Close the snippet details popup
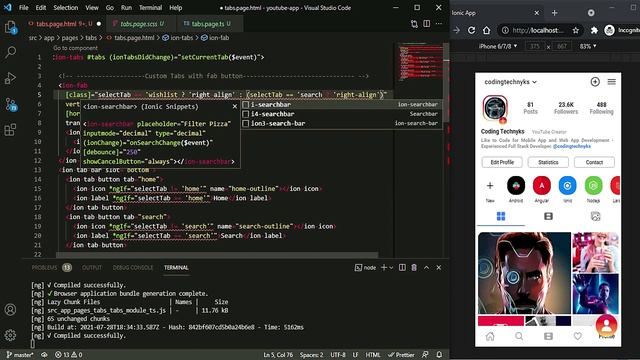Screen dimensions: 640x360 tap(235, 107)
